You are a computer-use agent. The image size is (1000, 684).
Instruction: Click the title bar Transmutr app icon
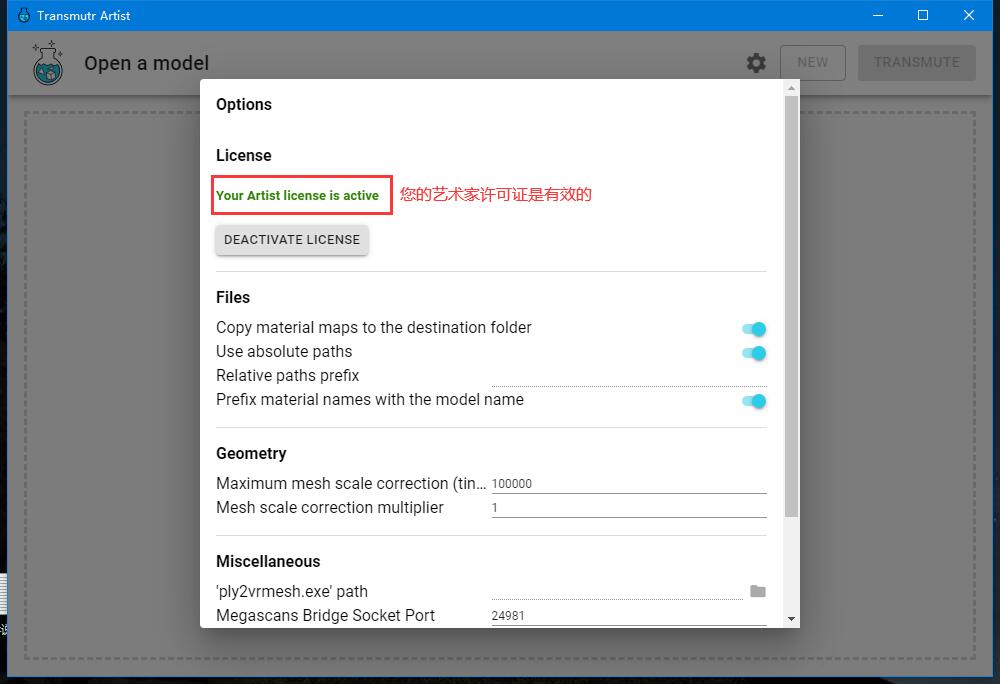(x=24, y=15)
